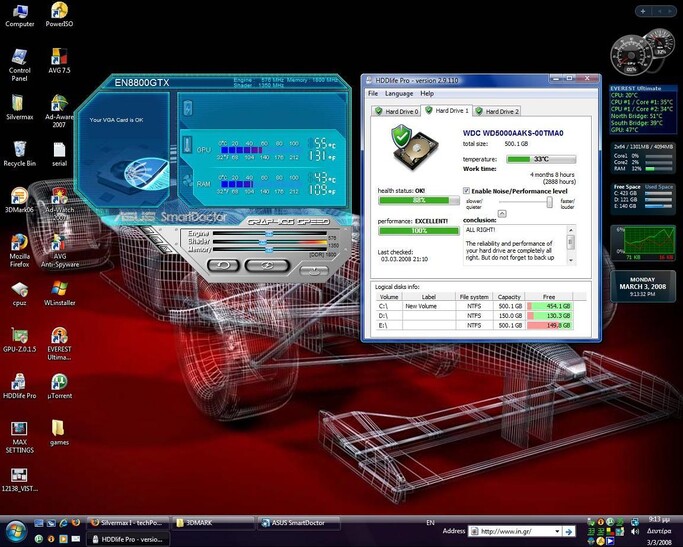
Task: Click the EN language indicator on taskbar
Action: [x=430, y=522]
